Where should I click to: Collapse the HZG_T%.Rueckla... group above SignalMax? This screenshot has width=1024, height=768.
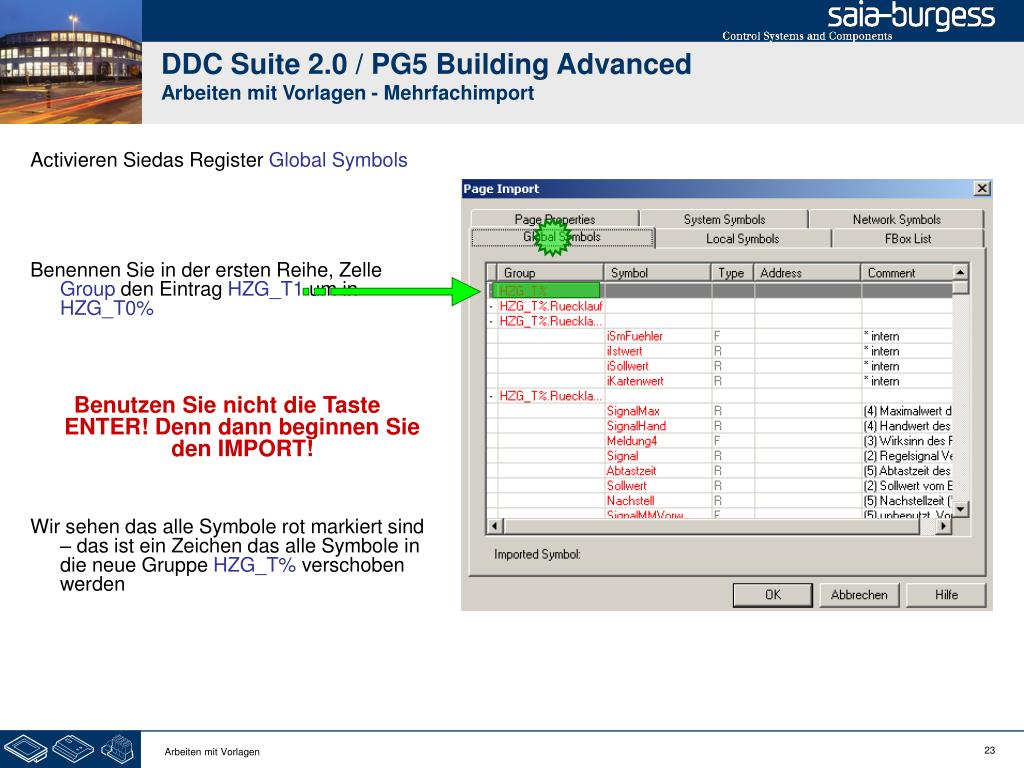tap(492, 396)
